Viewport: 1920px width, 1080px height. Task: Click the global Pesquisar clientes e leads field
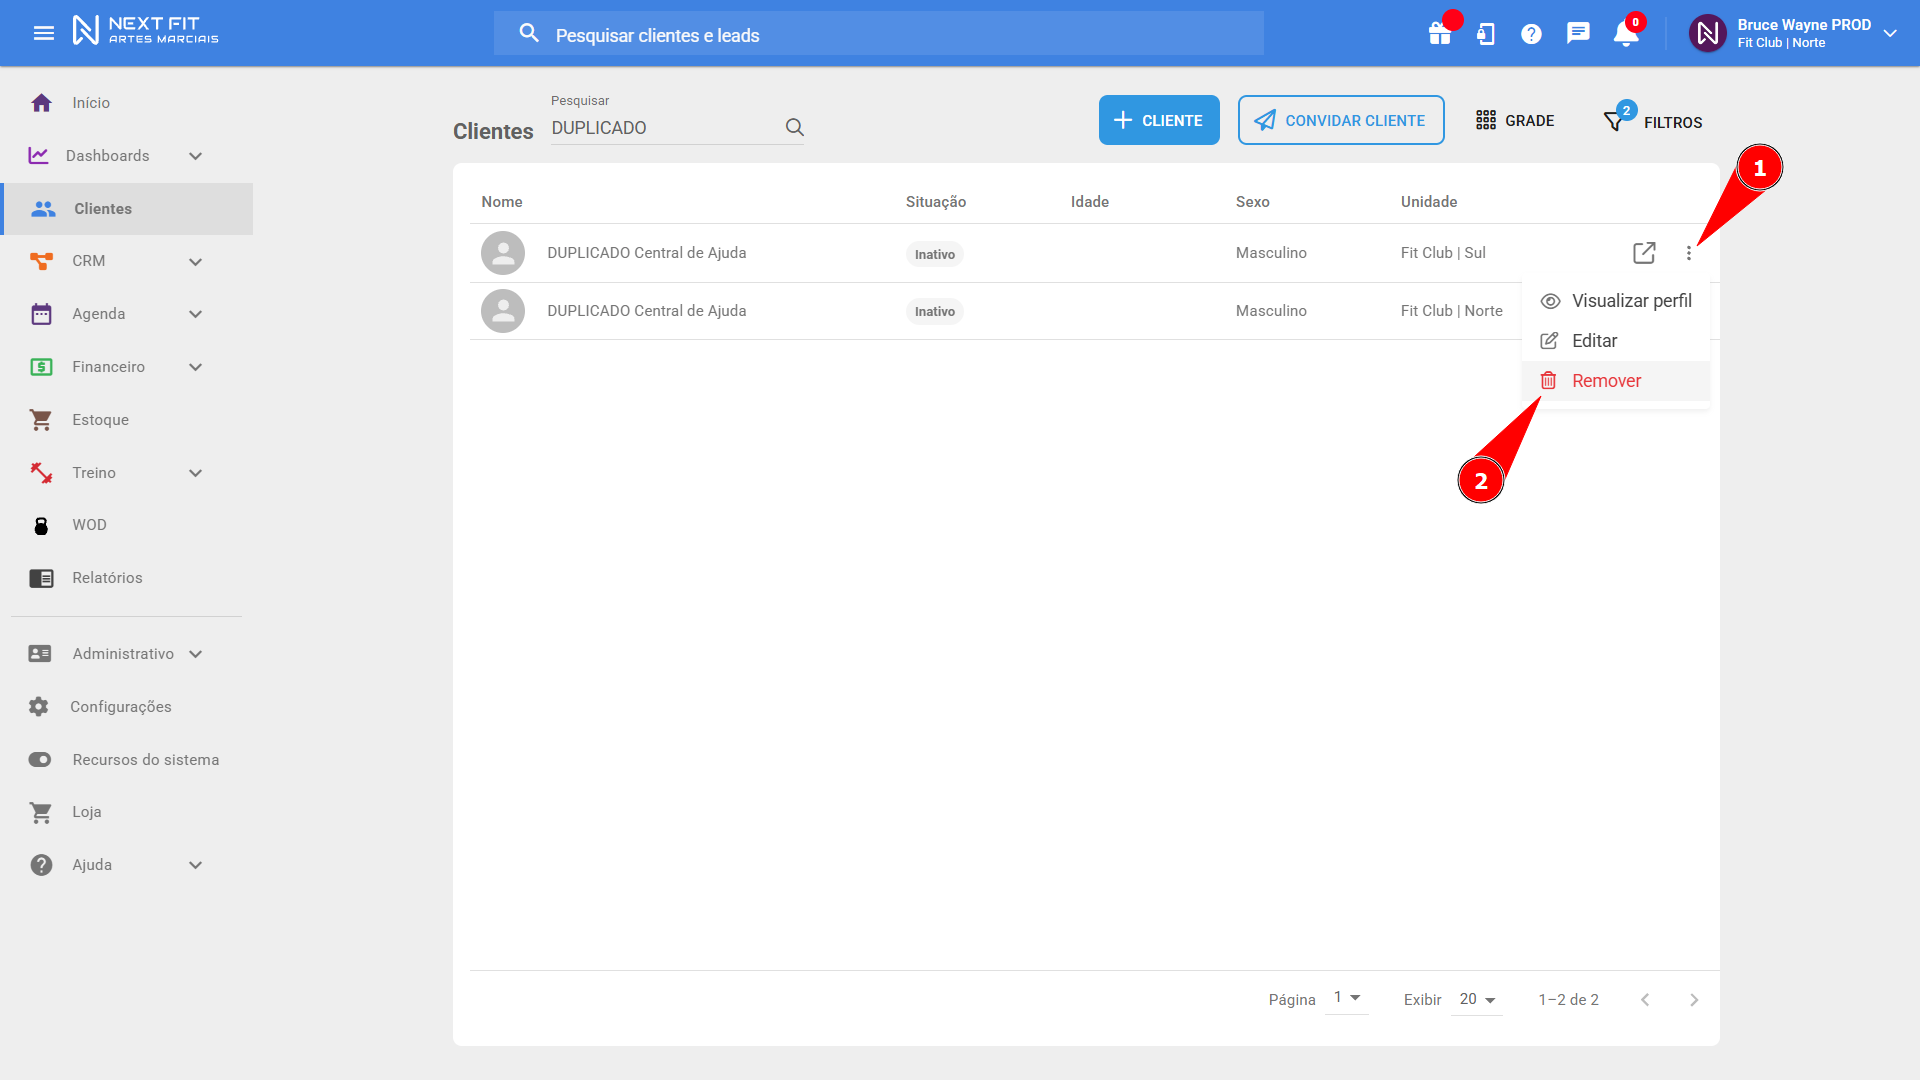click(x=878, y=35)
